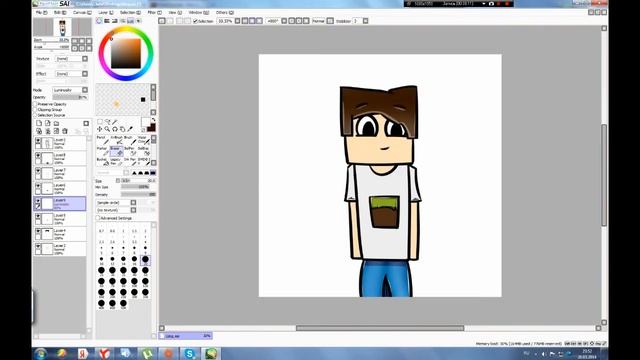The height and width of the screenshot is (360, 640).
Task: Select the WaterColor tool
Action: click(144, 140)
